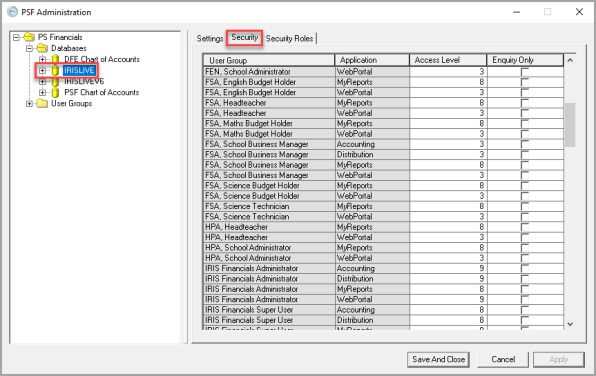Tick Enquiry Only for IRIS Financials Administrator Accounting
Screen dimensions: 596x376
pyautogui.click(x=525, y=268)
